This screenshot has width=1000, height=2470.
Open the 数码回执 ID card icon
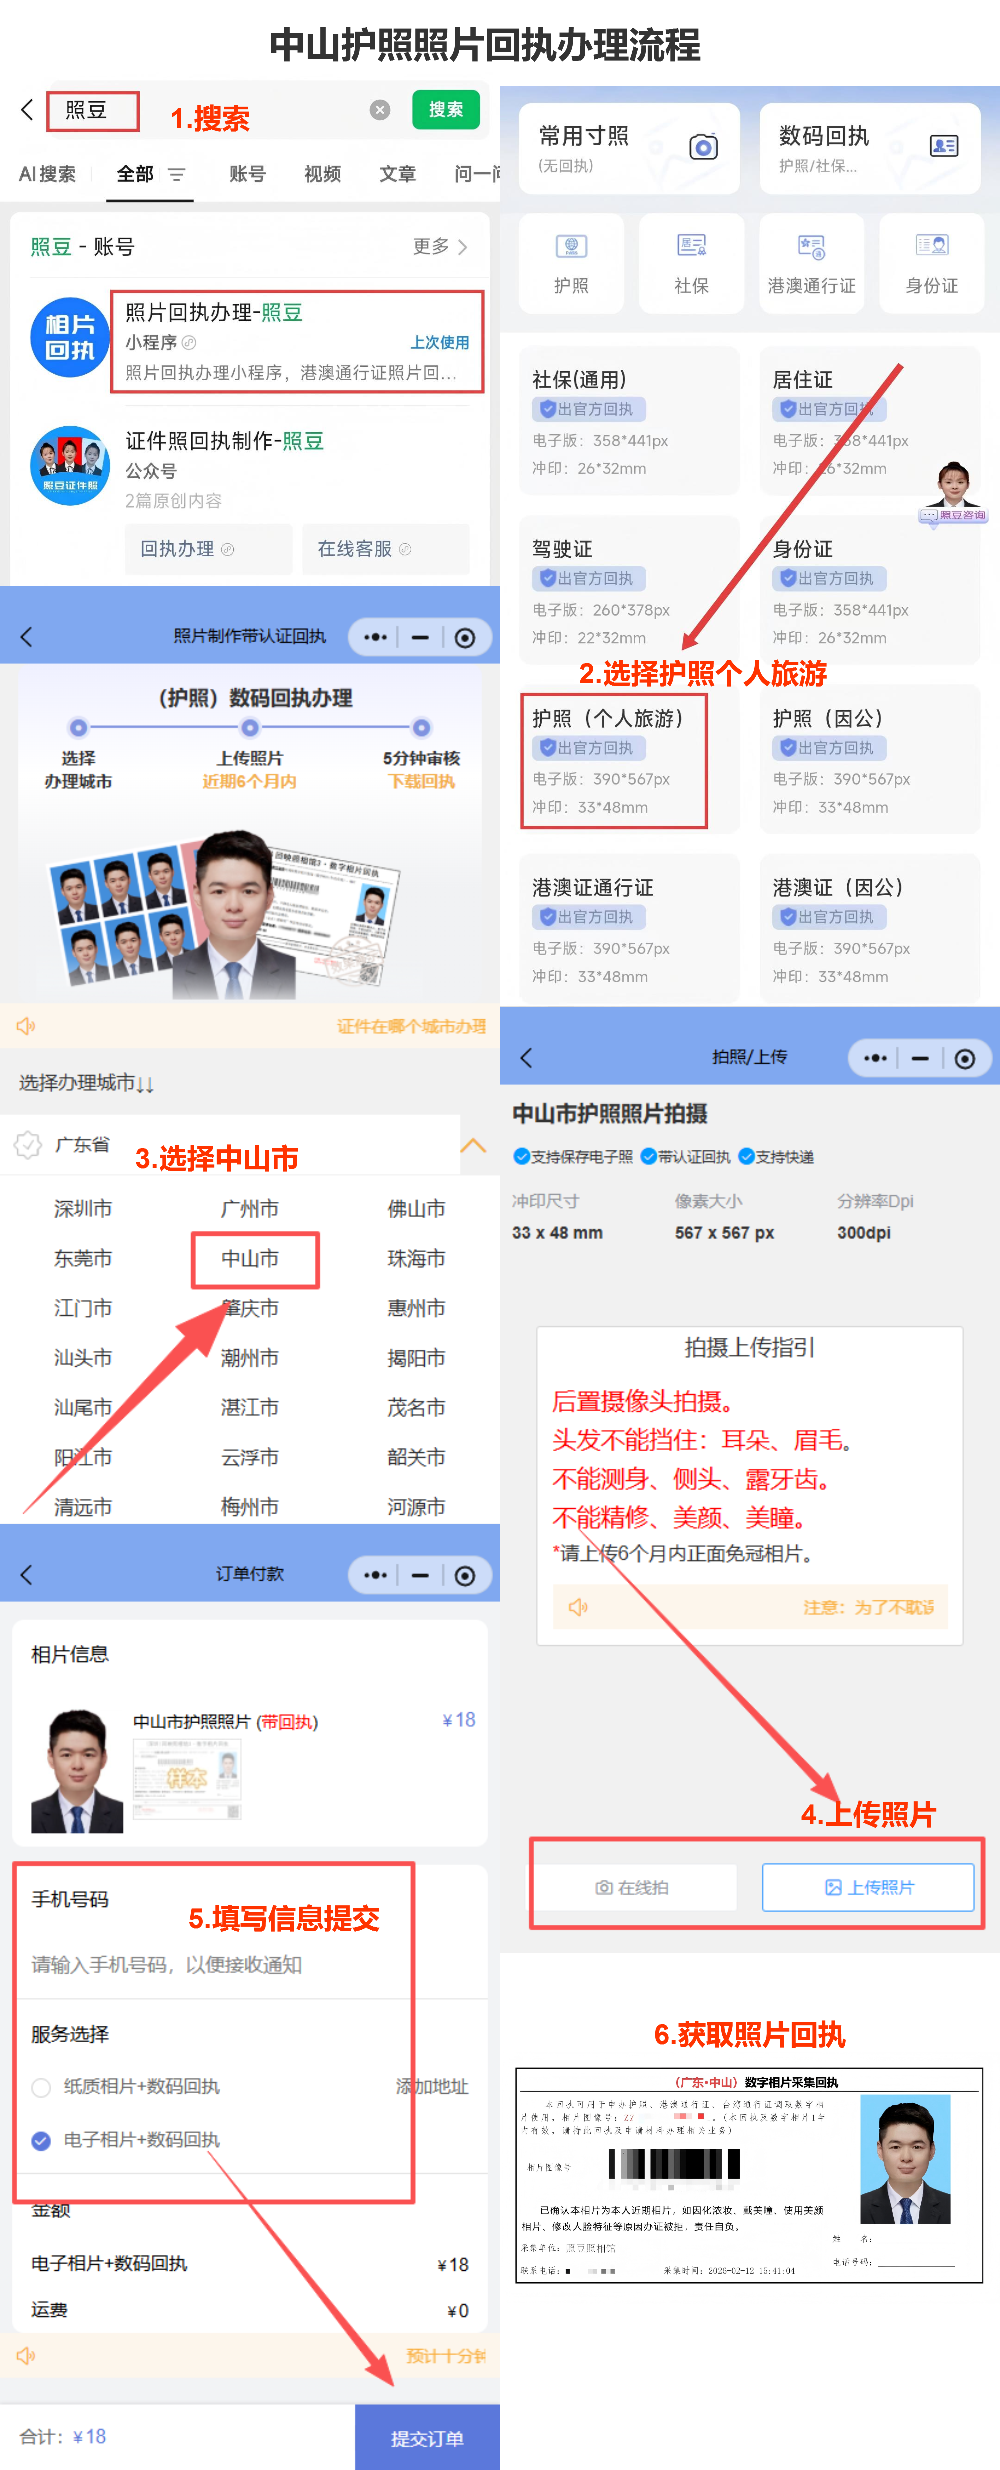[944, 146]
